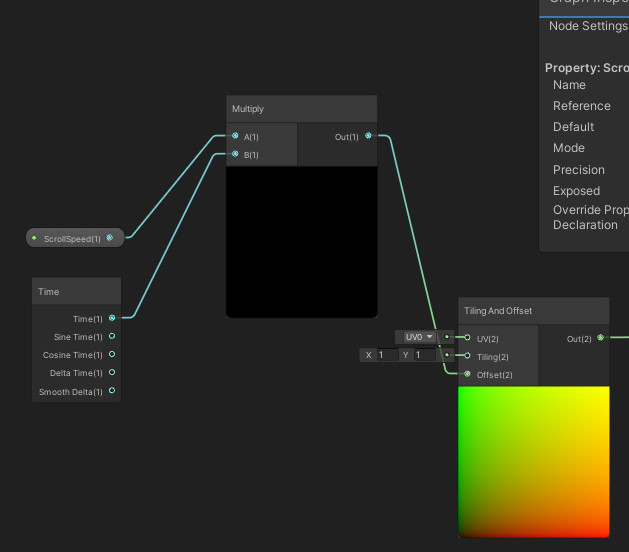Select the Multiply node title bar
This screenshot has height=552, width=629.
click(301, 108)
